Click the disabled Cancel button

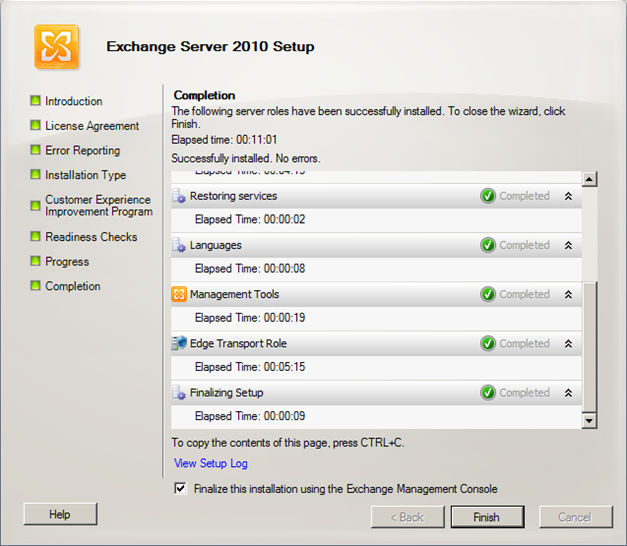click(x=575, y=517)
